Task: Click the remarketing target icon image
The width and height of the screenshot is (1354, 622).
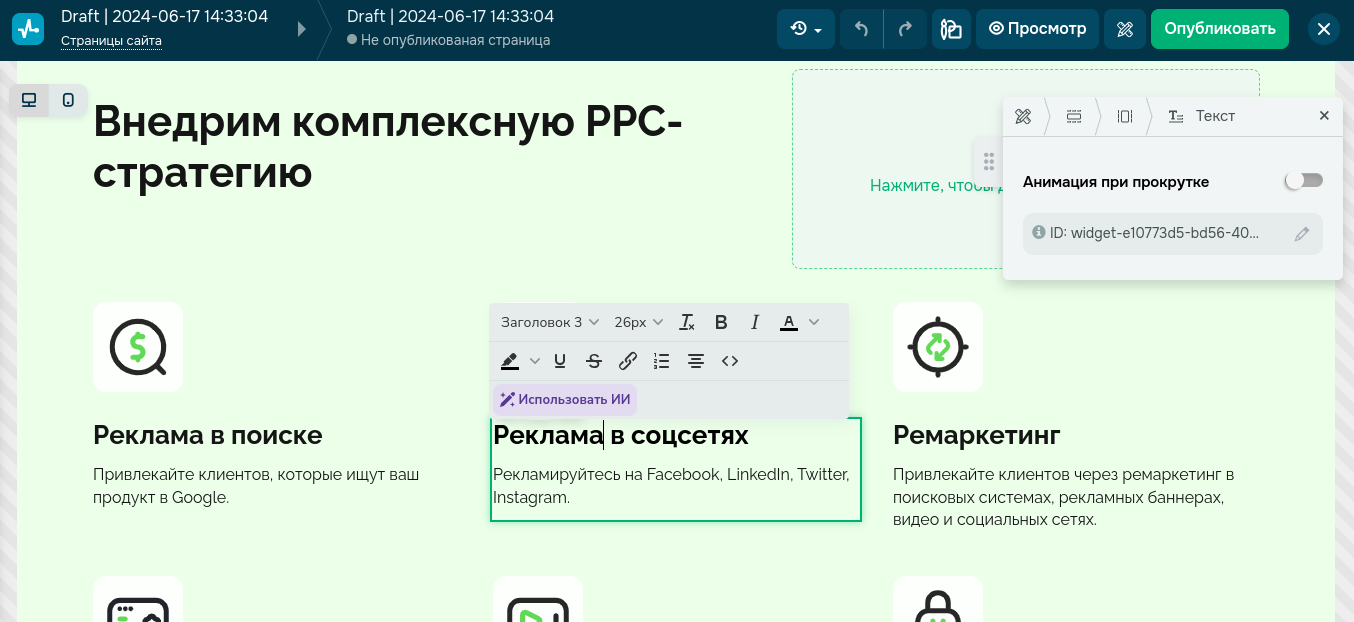Action: point(938,347)
